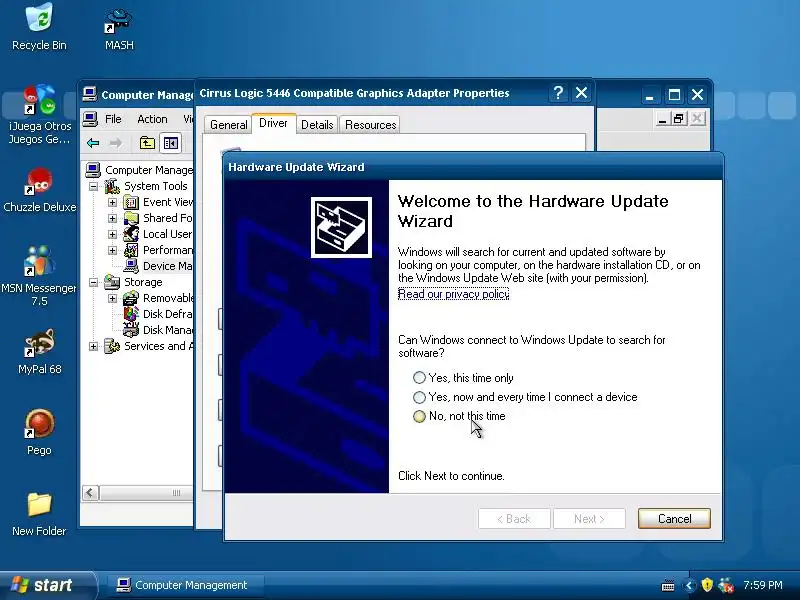This screenshot has height=600, width=800.
Task: Expand the Performance Logs tree node
Action: pyautogui.click(x=112, y=250)
